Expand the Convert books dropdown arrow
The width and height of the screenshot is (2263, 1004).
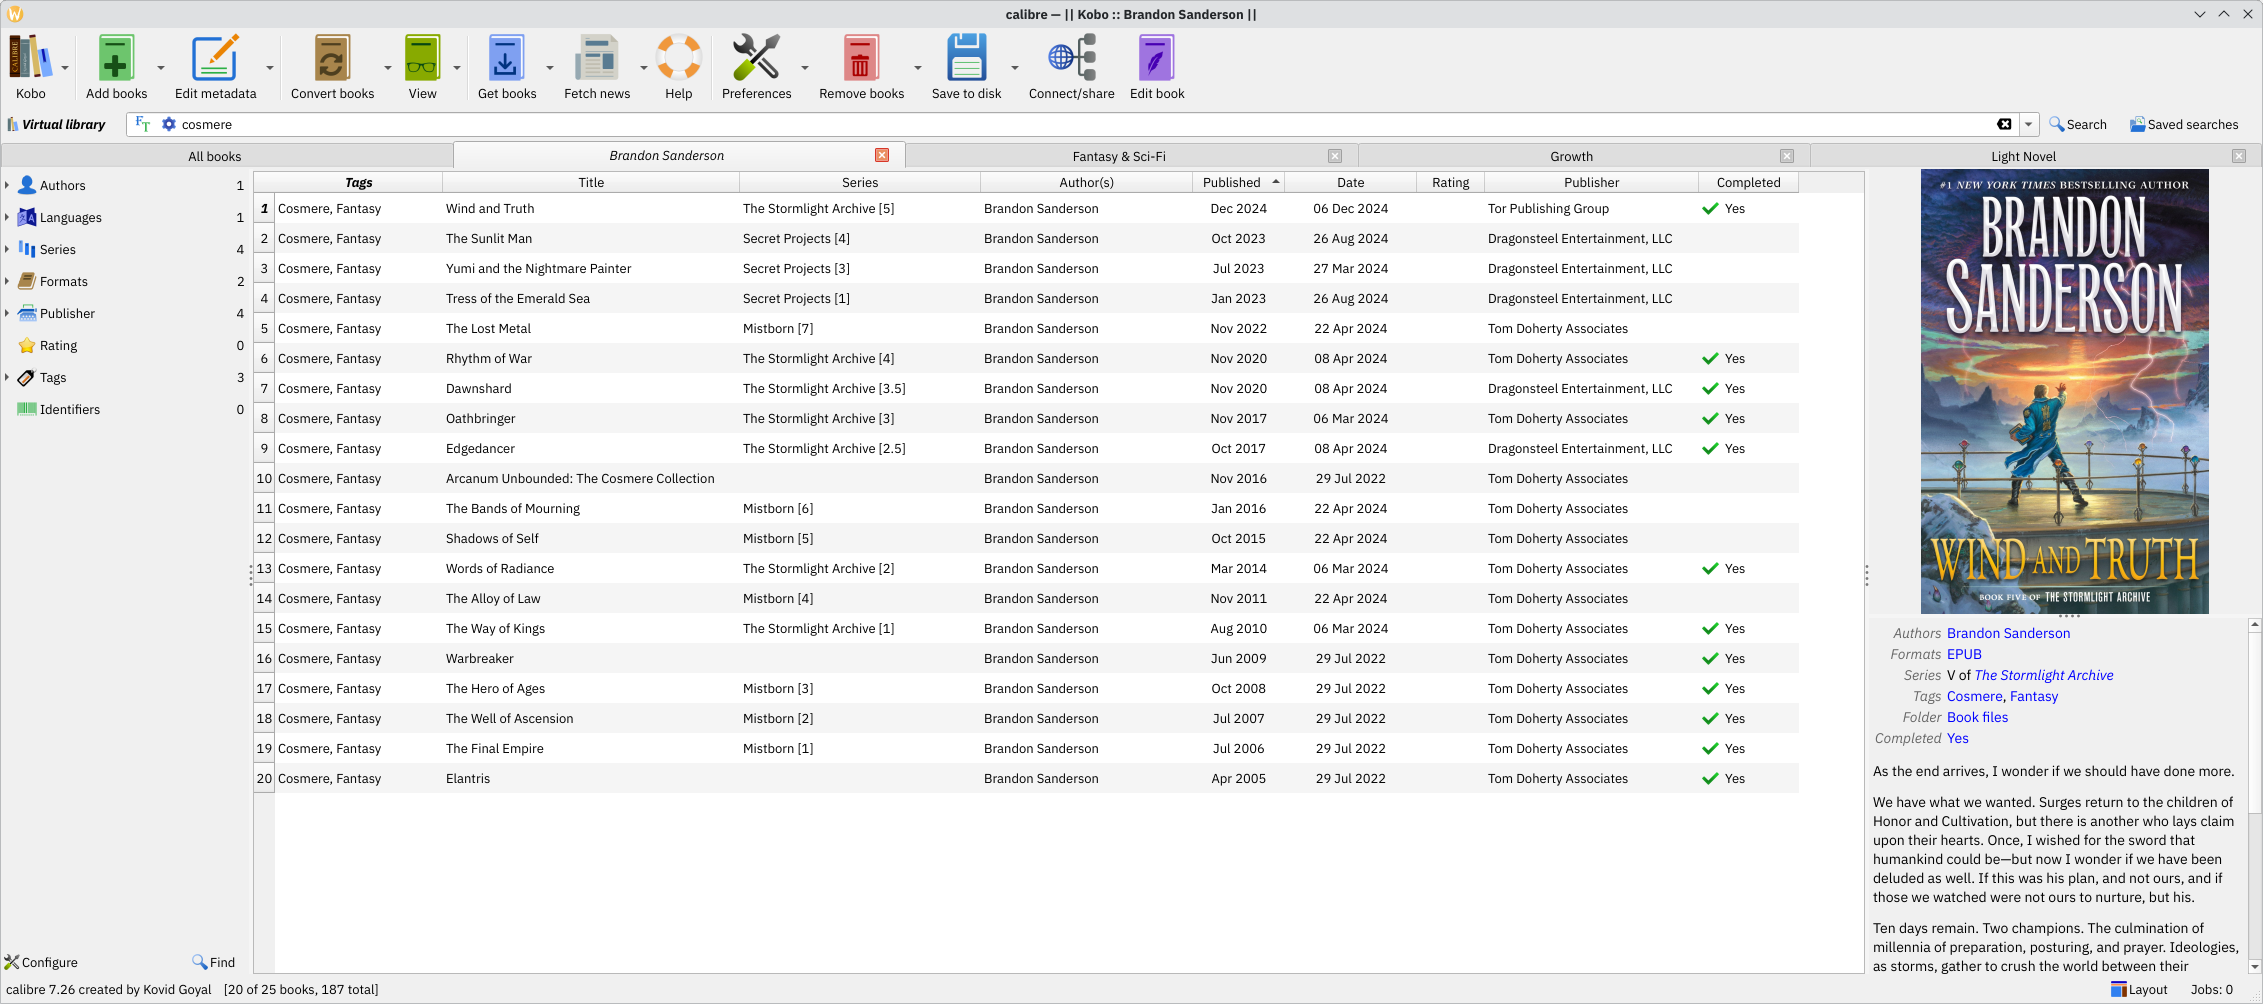[x=388, y=68]
